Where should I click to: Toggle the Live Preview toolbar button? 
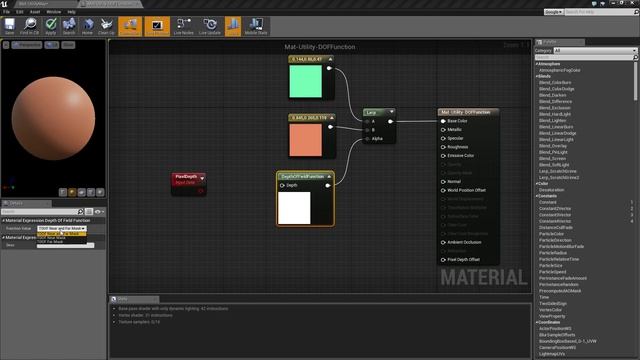point(157,26)
